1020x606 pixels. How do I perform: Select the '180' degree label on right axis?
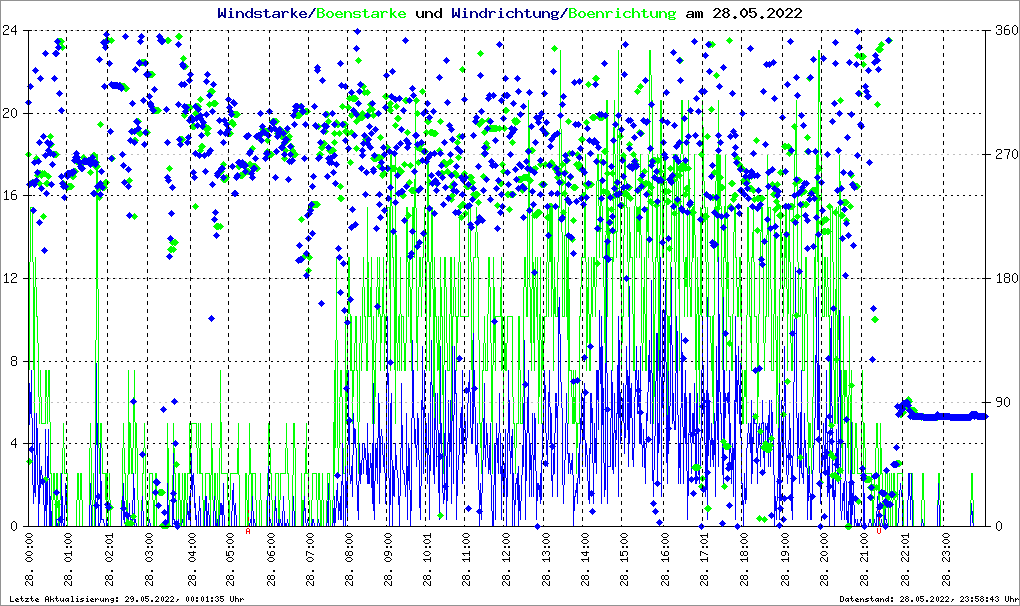[1005, 278]
